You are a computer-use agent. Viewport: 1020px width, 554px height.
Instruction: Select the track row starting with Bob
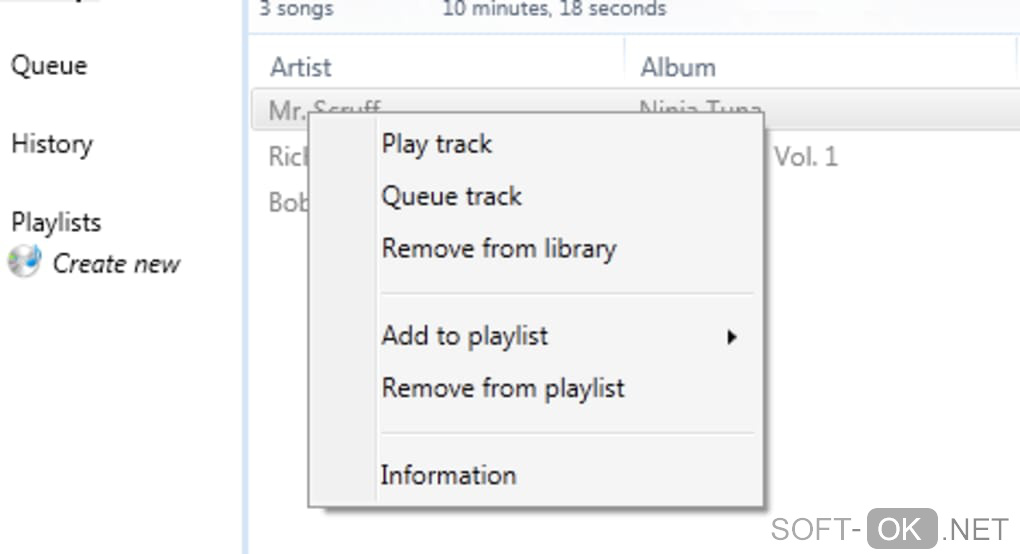pyautogui.click(x=287, y=203)
